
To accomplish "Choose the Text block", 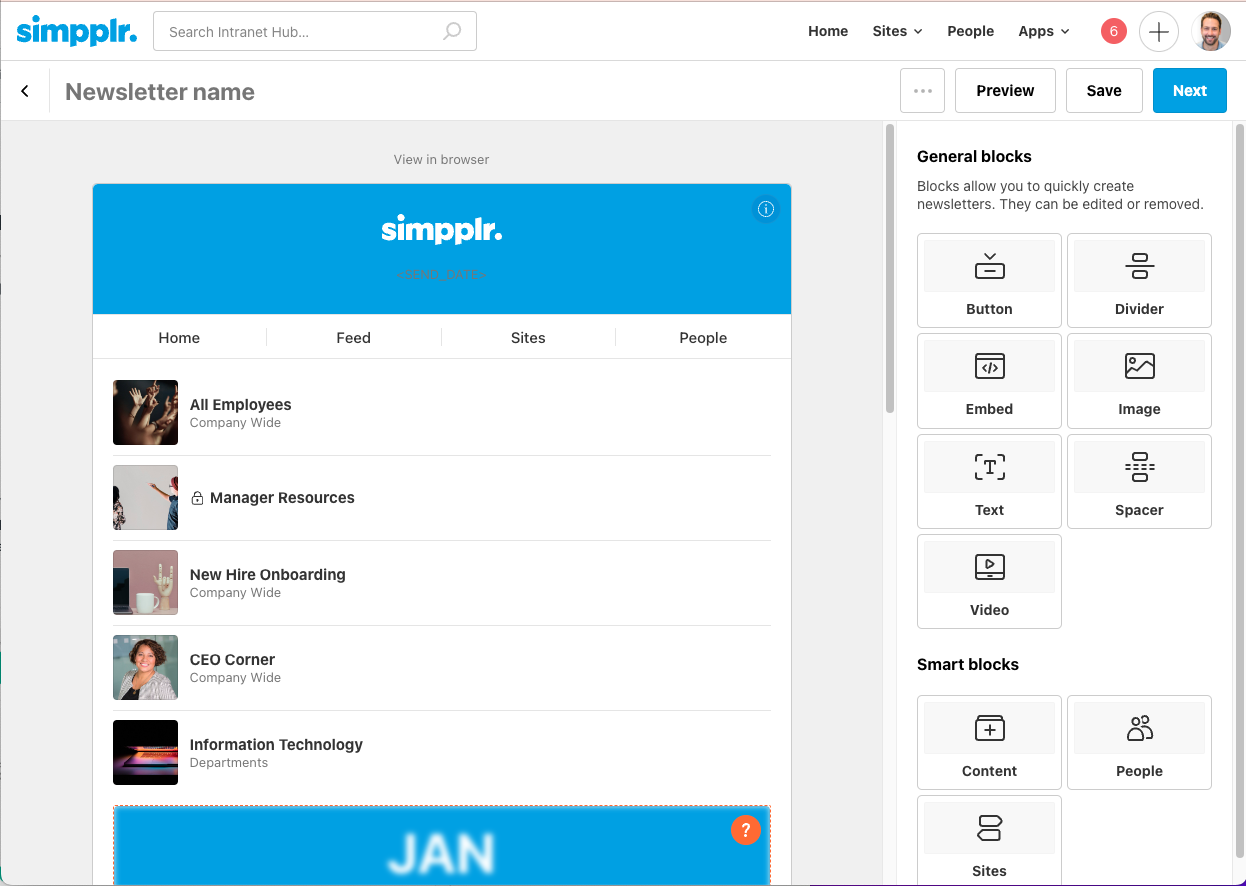I will (989, 482).
